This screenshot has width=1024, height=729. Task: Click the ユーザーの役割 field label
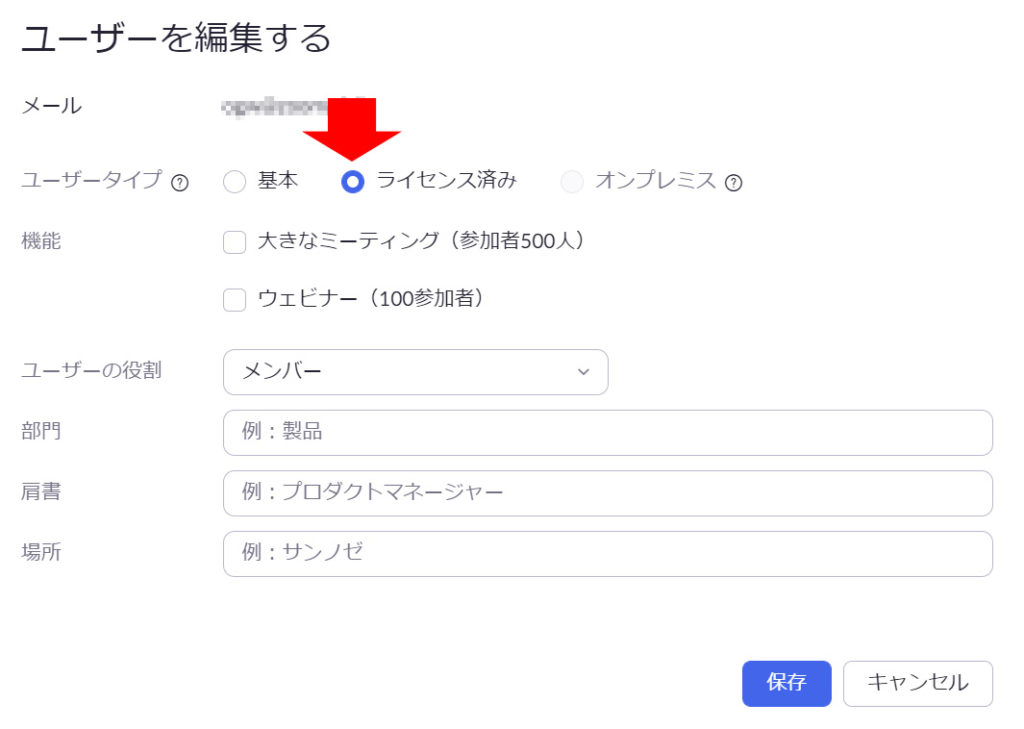pyautogui.click(x=91, y=371)
